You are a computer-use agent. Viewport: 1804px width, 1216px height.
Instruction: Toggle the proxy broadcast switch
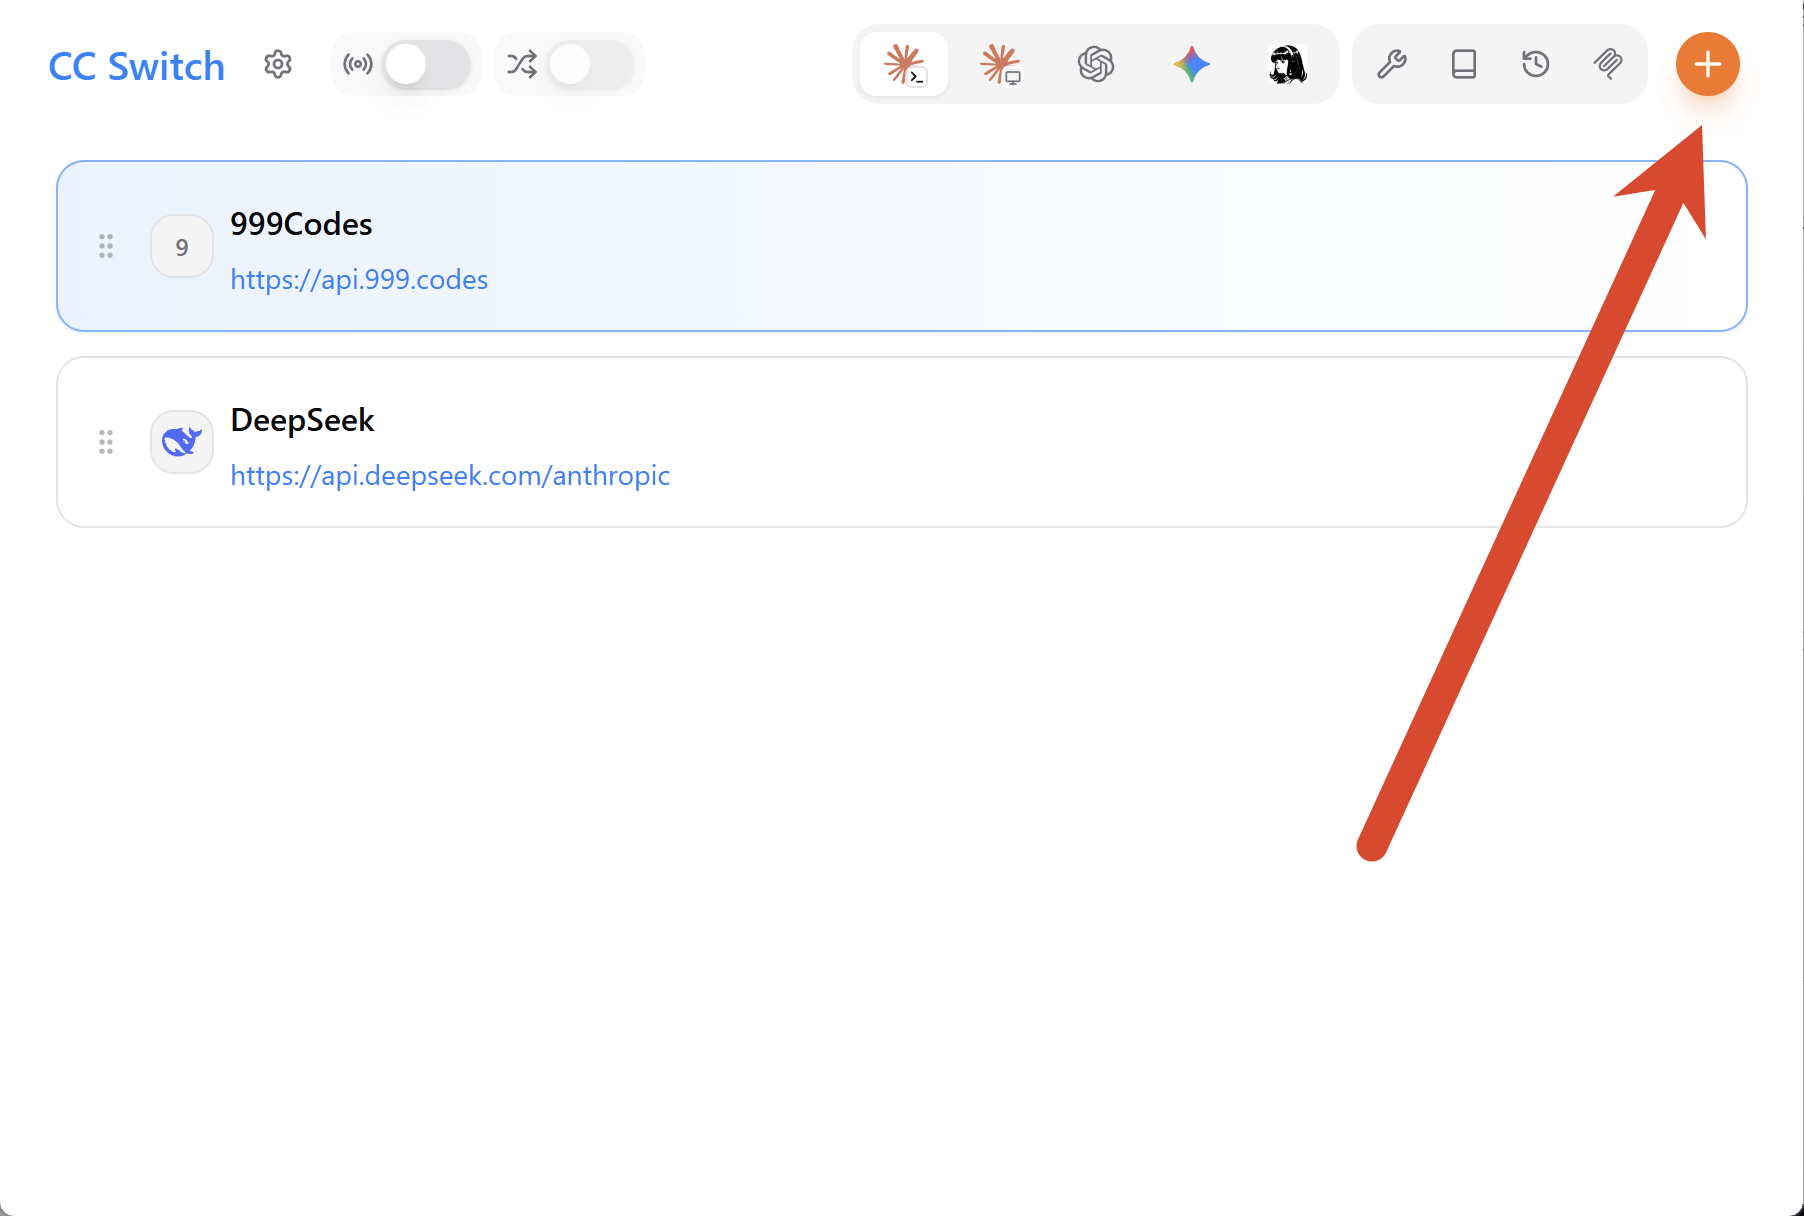point(427,65)
